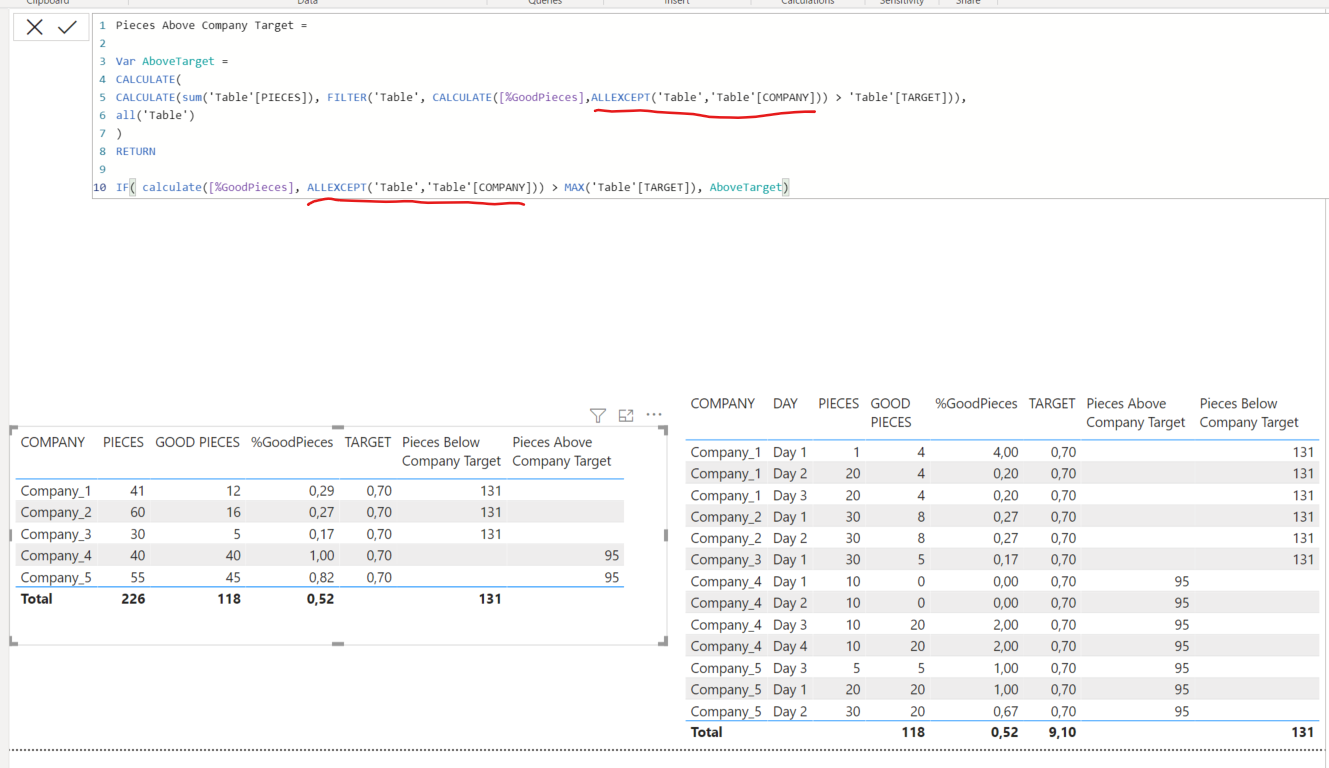1329x768 pixels.
Task: Click the all('Table') line in the formula
Action: pos(155,115)
